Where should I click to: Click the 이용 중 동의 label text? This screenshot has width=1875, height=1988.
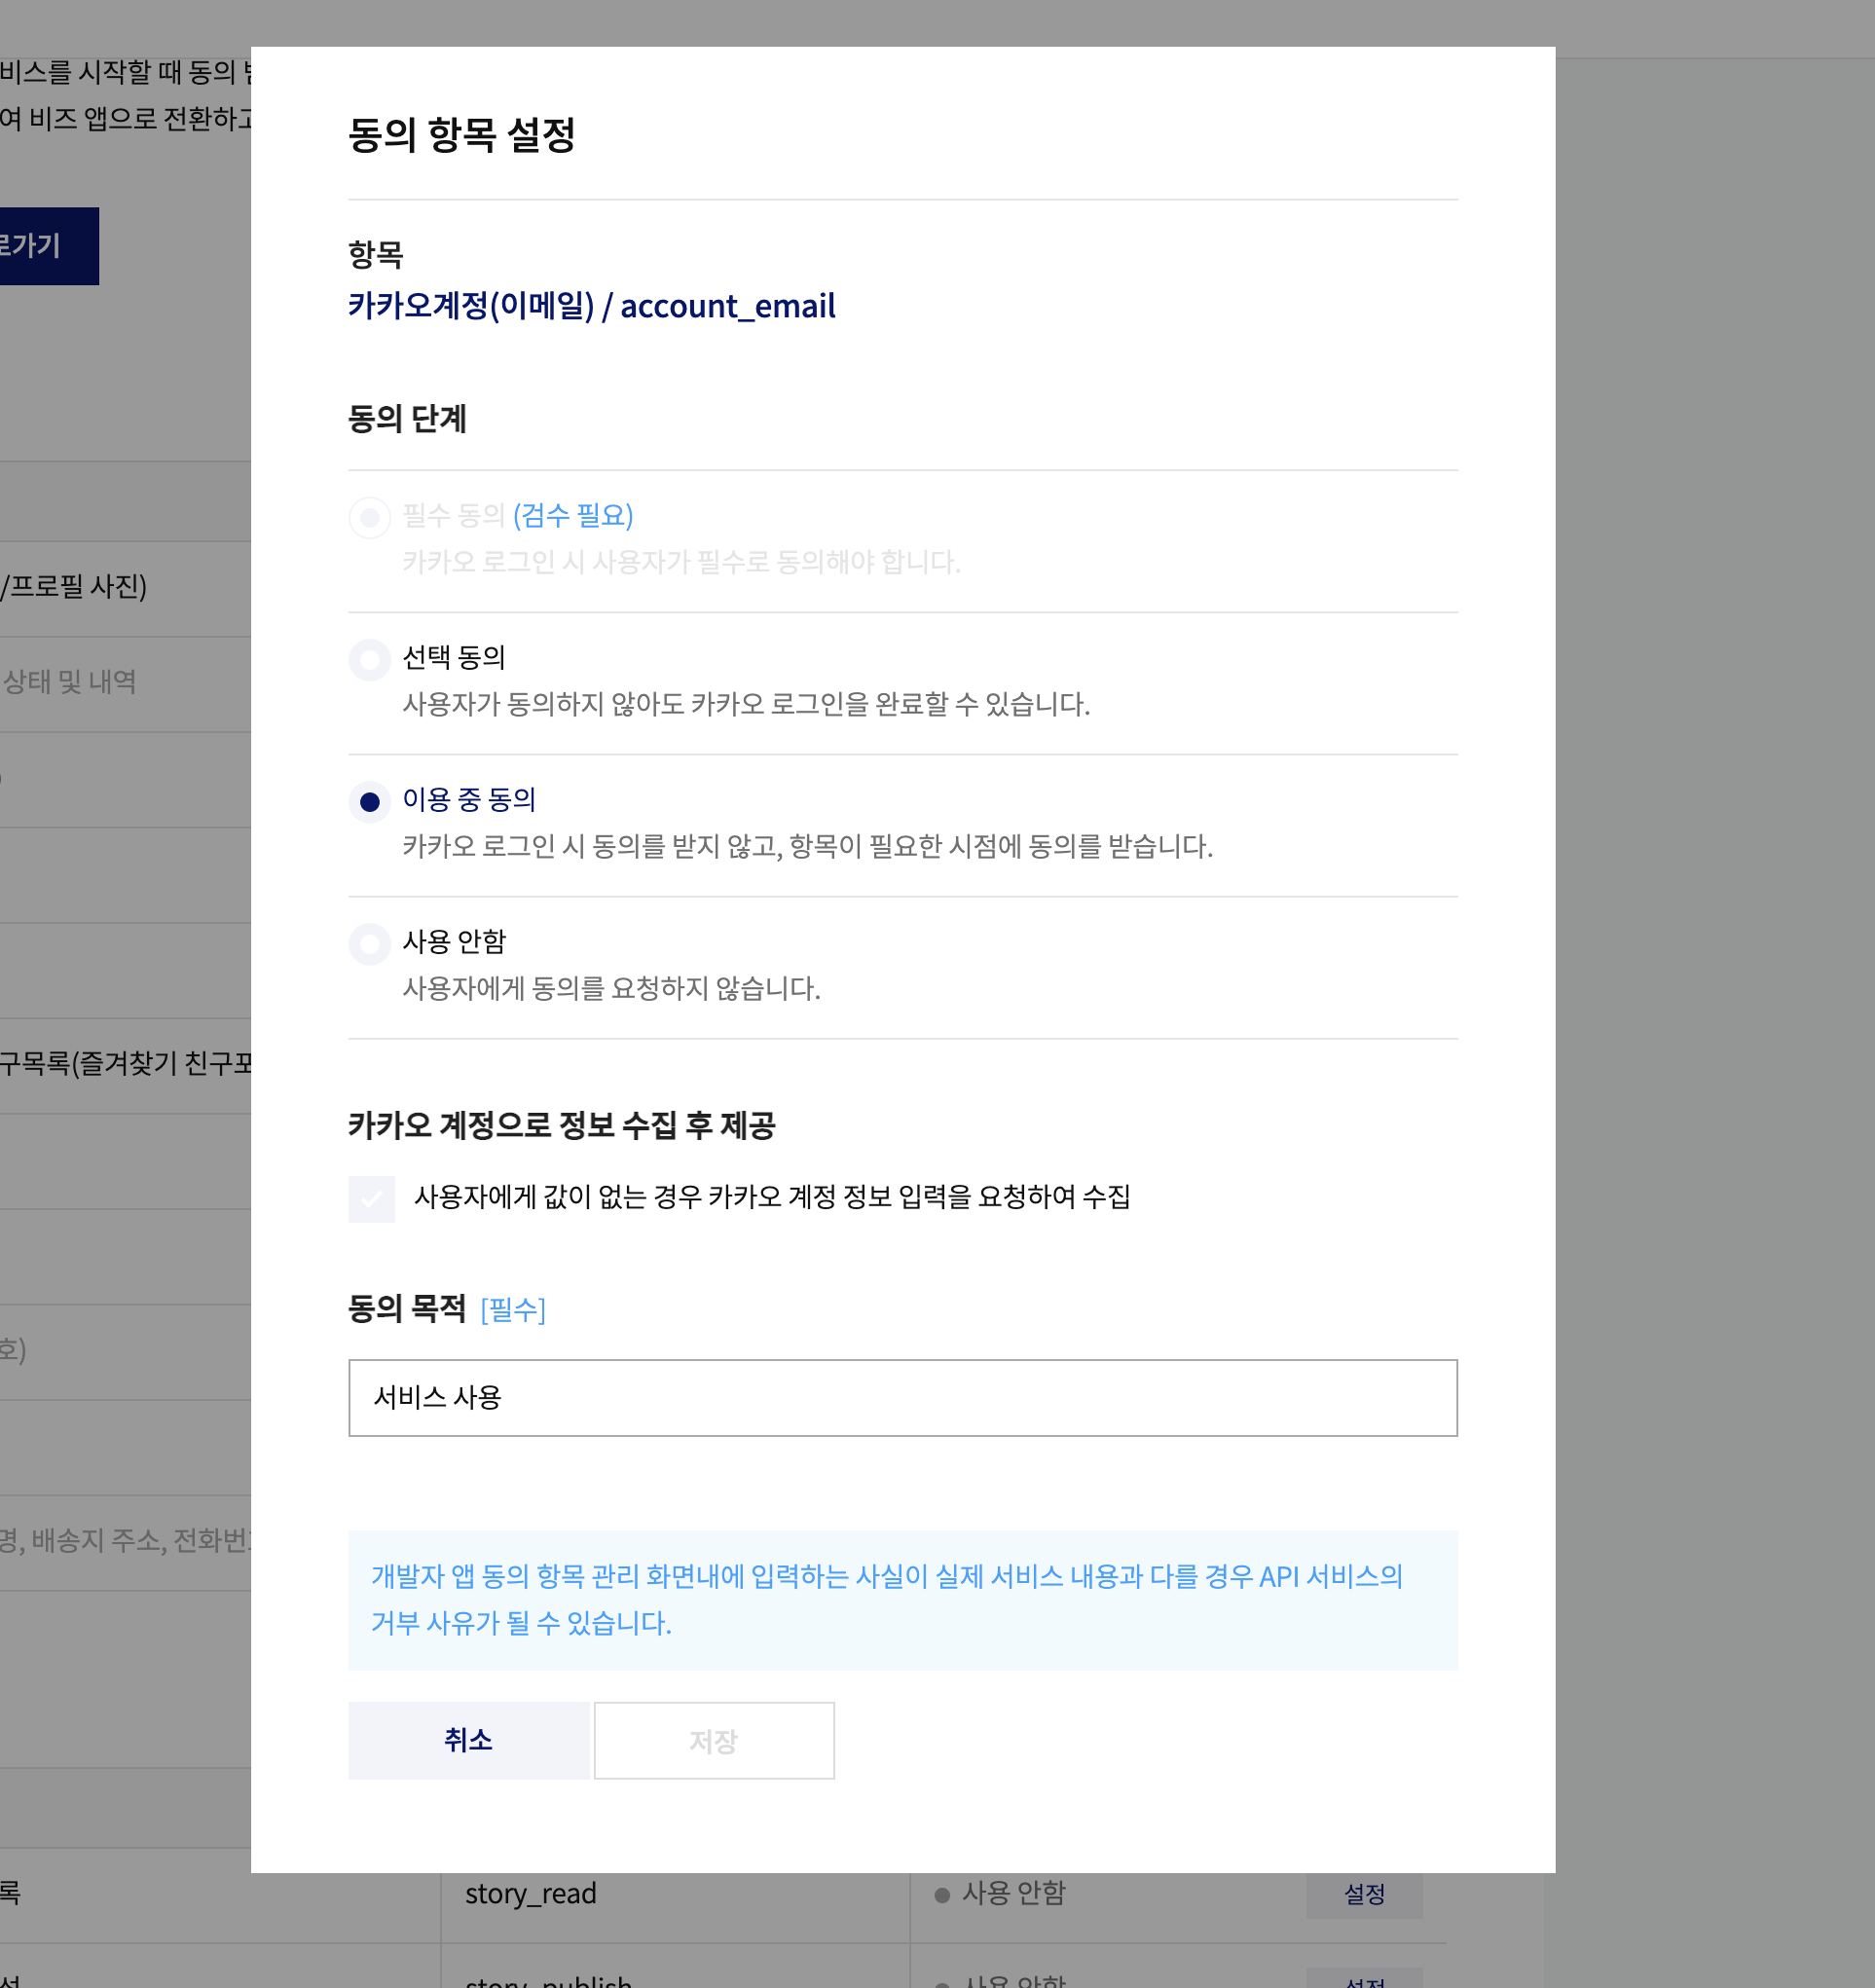point(469,800)
